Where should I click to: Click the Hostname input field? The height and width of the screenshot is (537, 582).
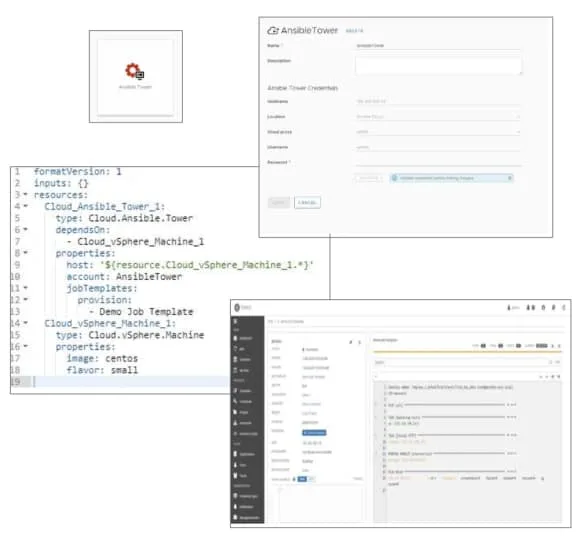coord(437,101)
